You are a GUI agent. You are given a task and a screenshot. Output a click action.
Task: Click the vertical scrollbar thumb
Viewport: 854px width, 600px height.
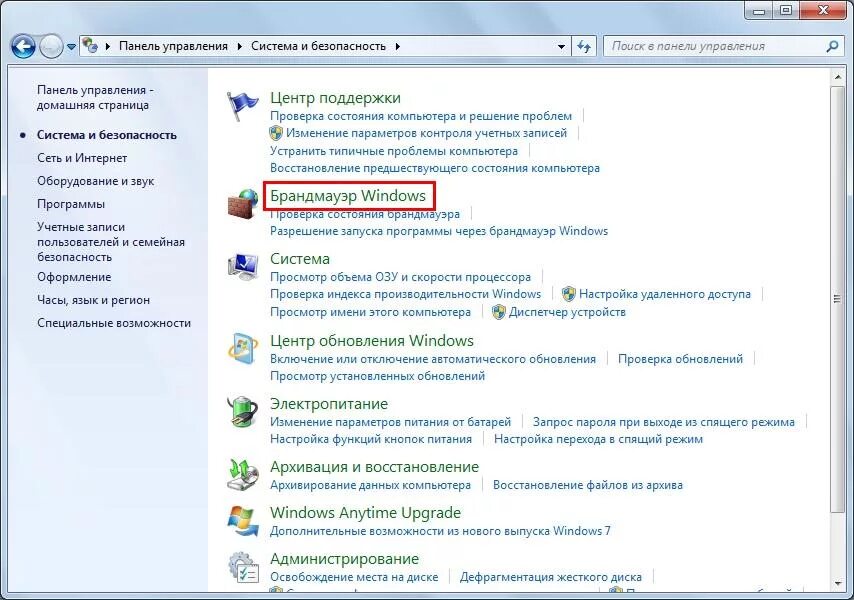pyautogui.click(x=837, y=298)
